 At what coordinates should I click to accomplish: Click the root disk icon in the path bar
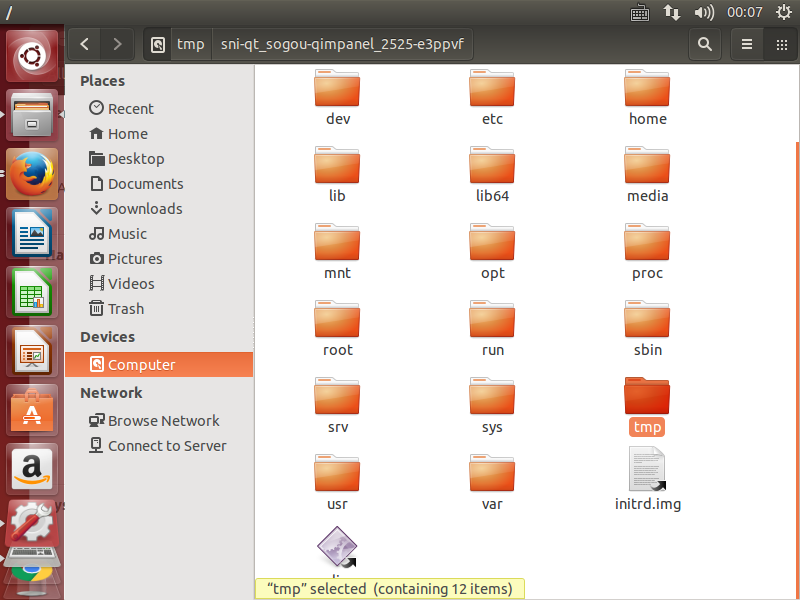158,44
